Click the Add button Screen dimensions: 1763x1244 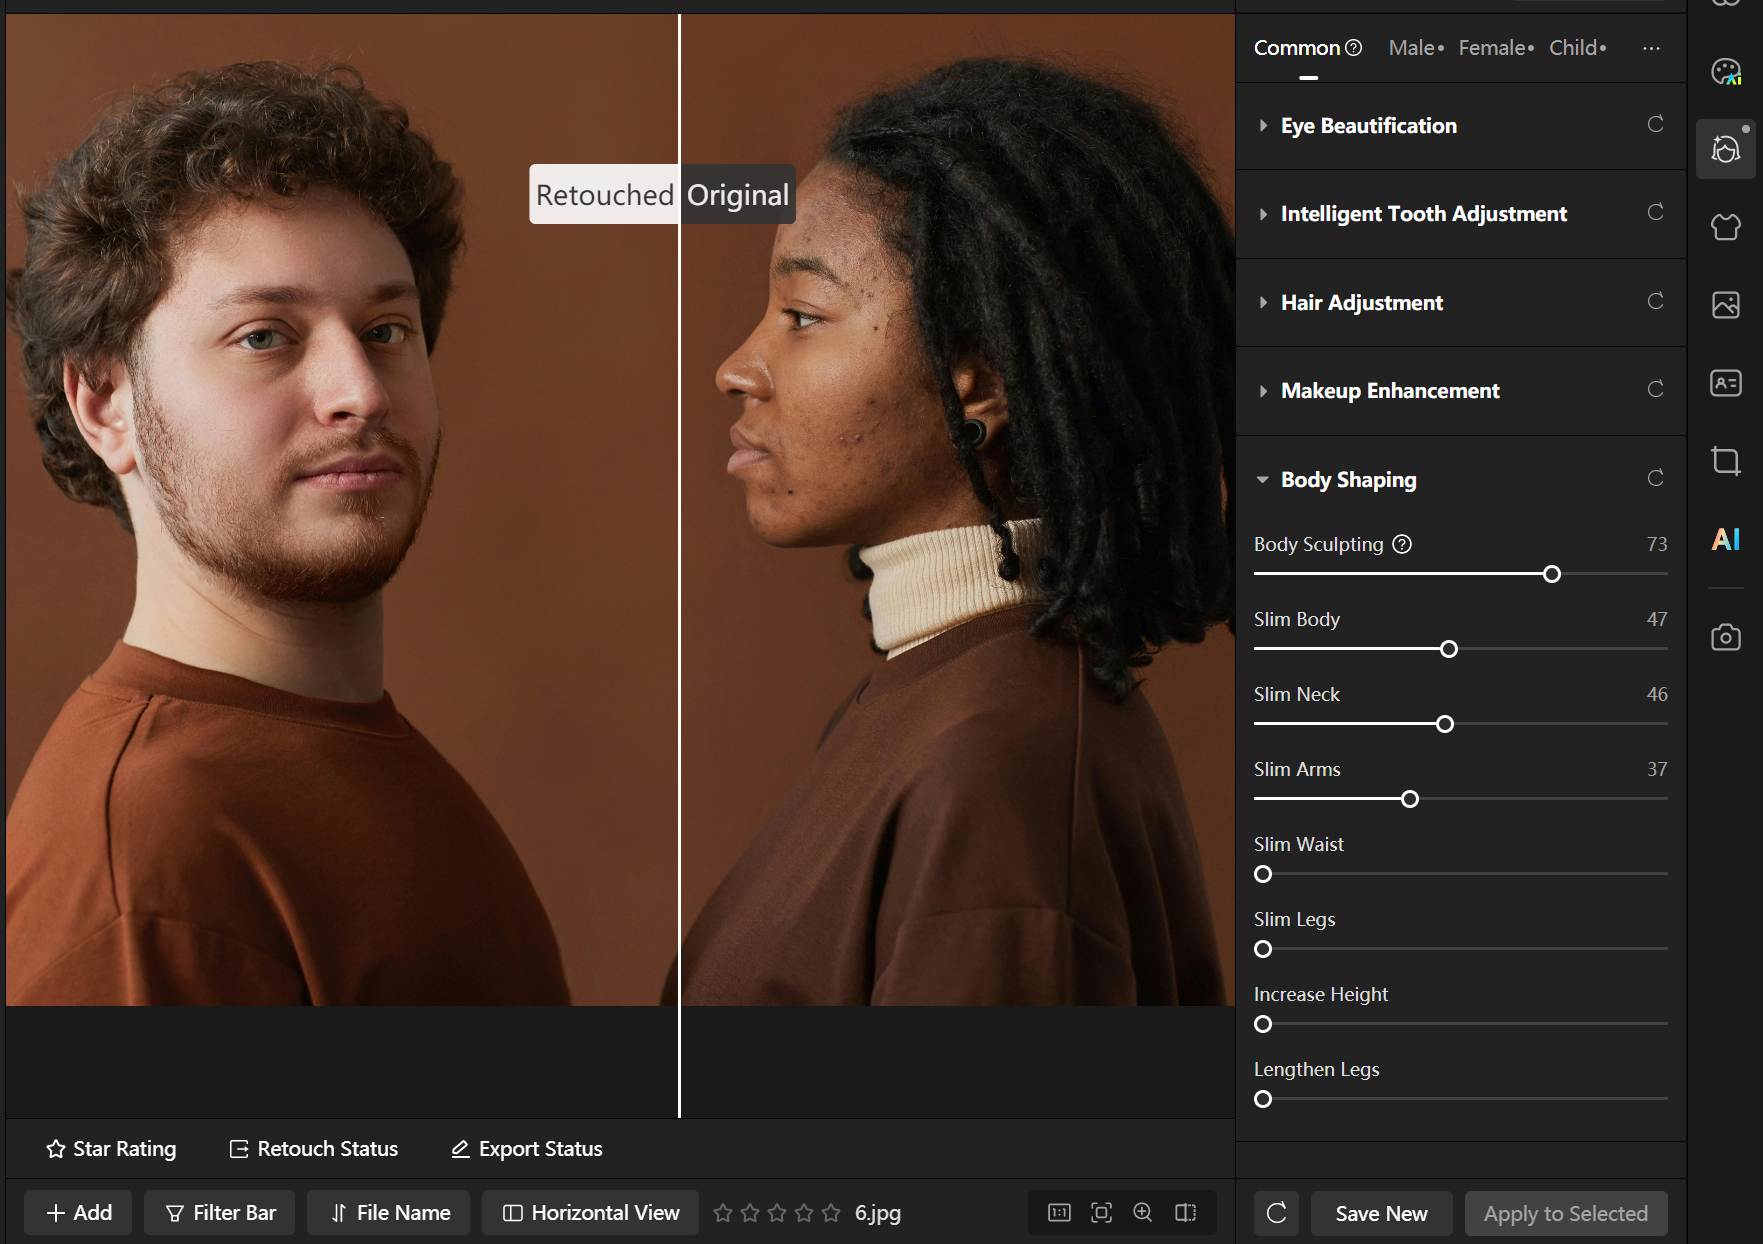pyautogui.click(x=79, y=1212)
